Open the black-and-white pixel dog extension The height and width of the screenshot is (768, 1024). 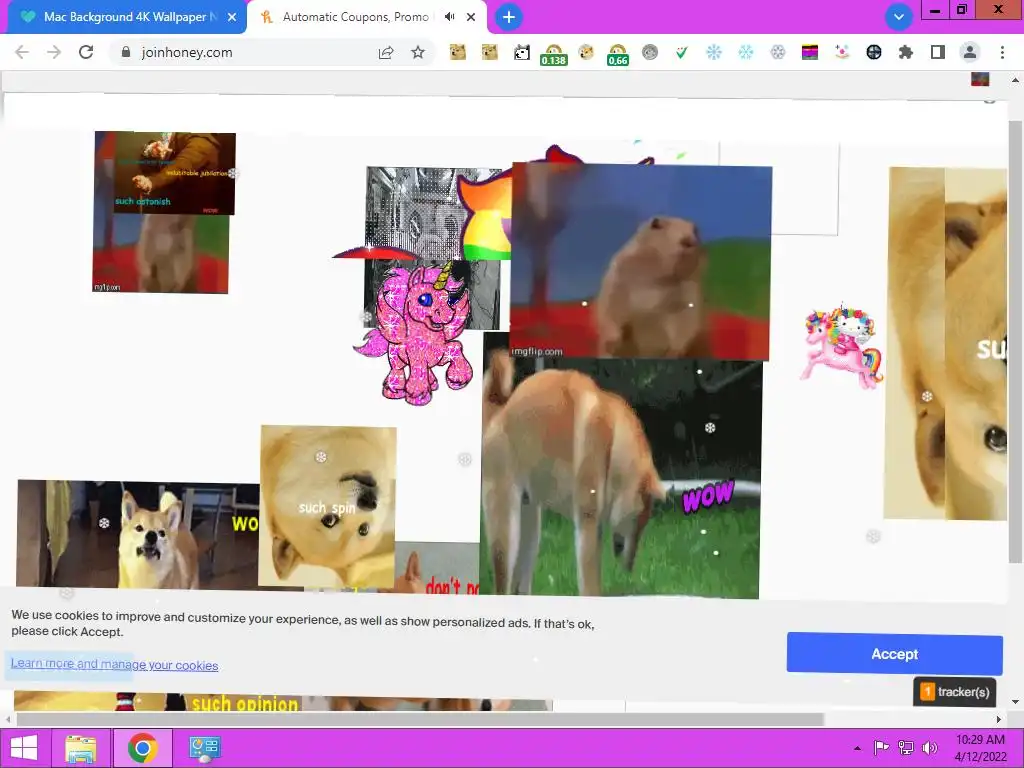(521, 52)
